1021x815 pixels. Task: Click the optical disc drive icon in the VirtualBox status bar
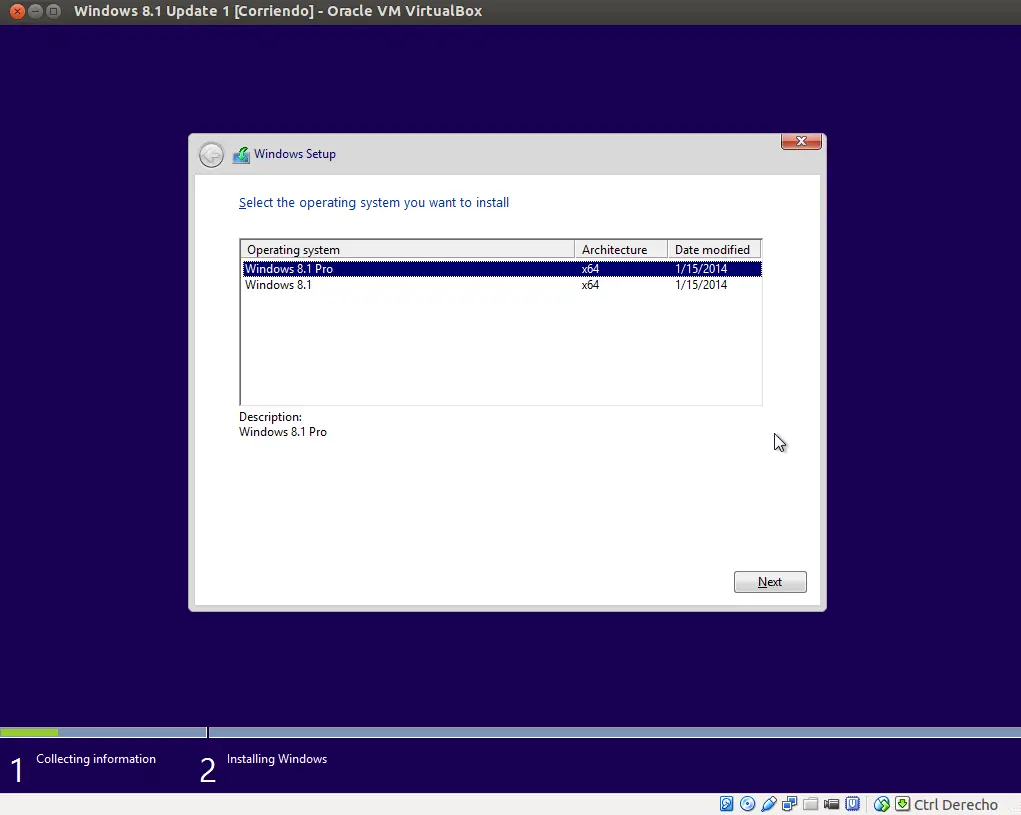tap(748, 804)
